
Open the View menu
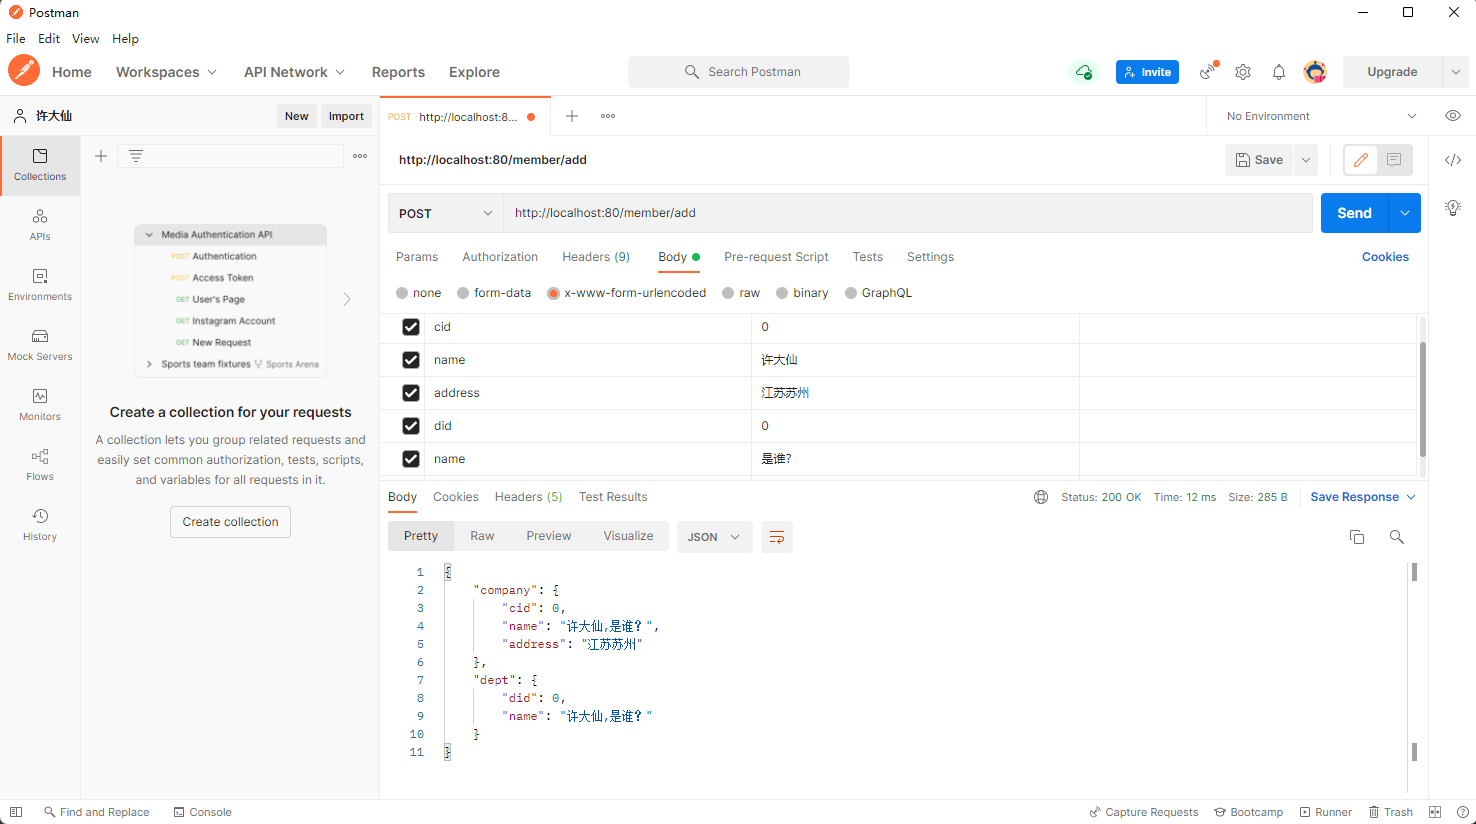[86, 39]
